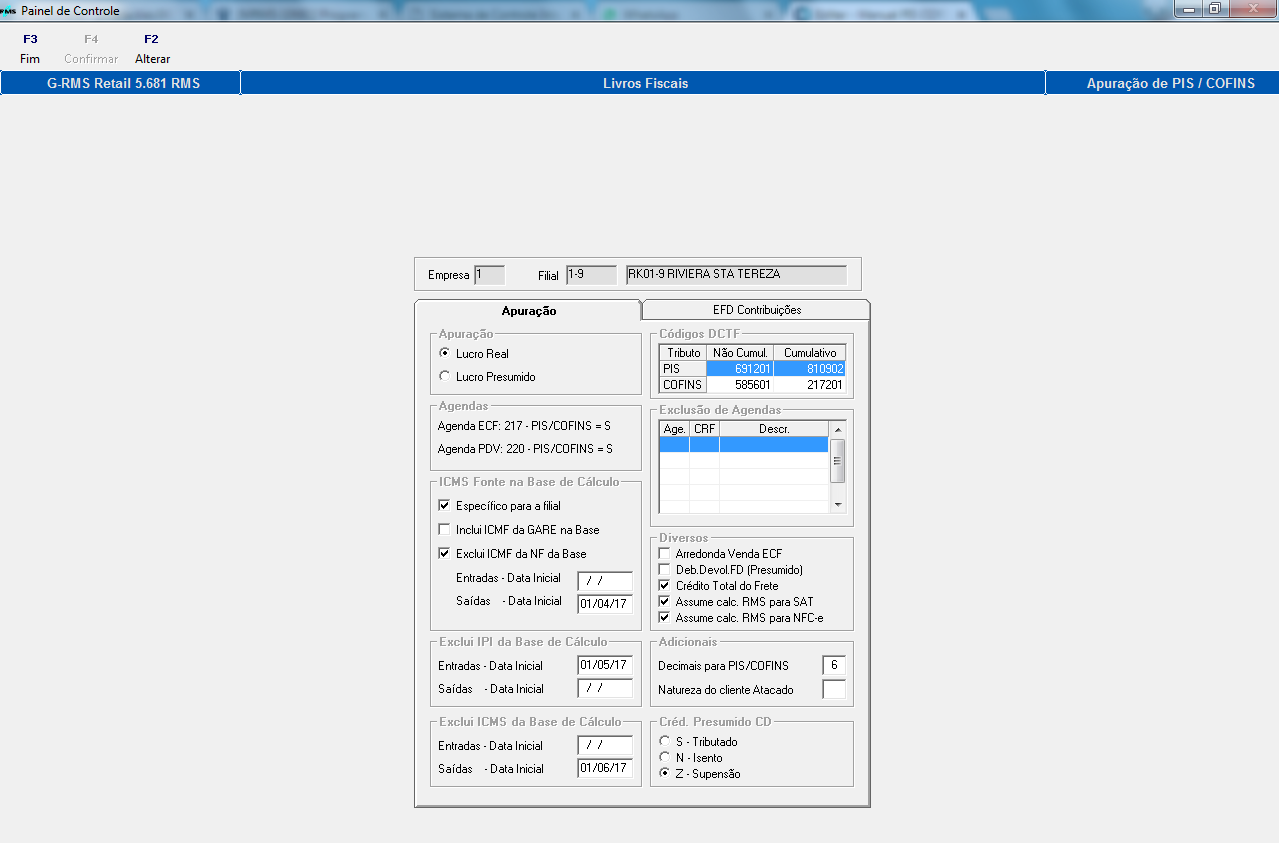The width and height of the screenshot is (1279, 843).
Task: Click the F4 Confirmar toolbar button
Action: (x=91, y=49)
